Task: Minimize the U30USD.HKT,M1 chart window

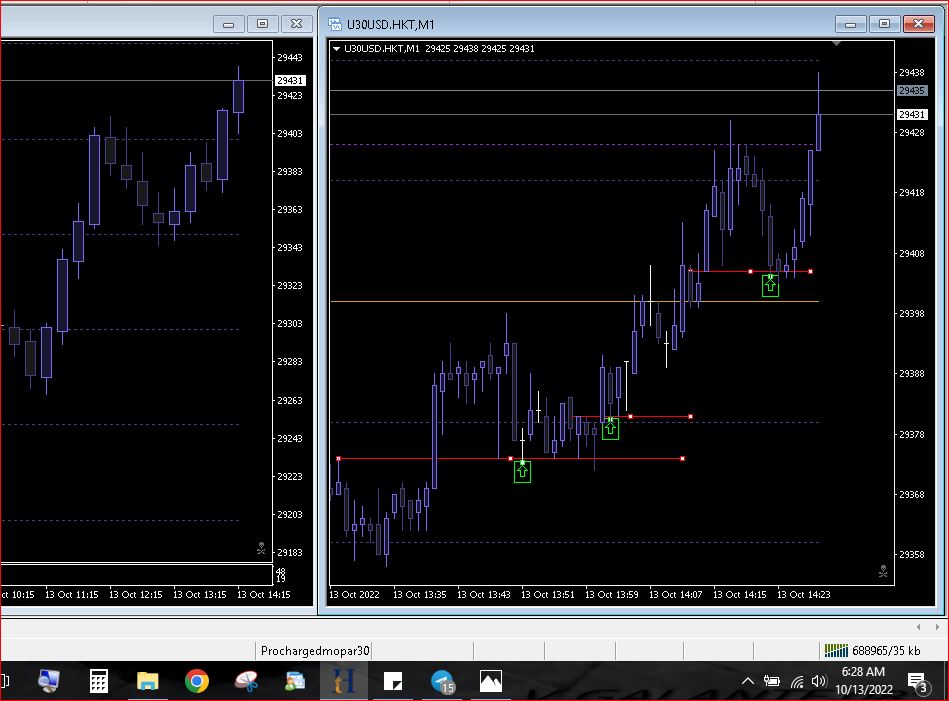Action: point(850,24)
